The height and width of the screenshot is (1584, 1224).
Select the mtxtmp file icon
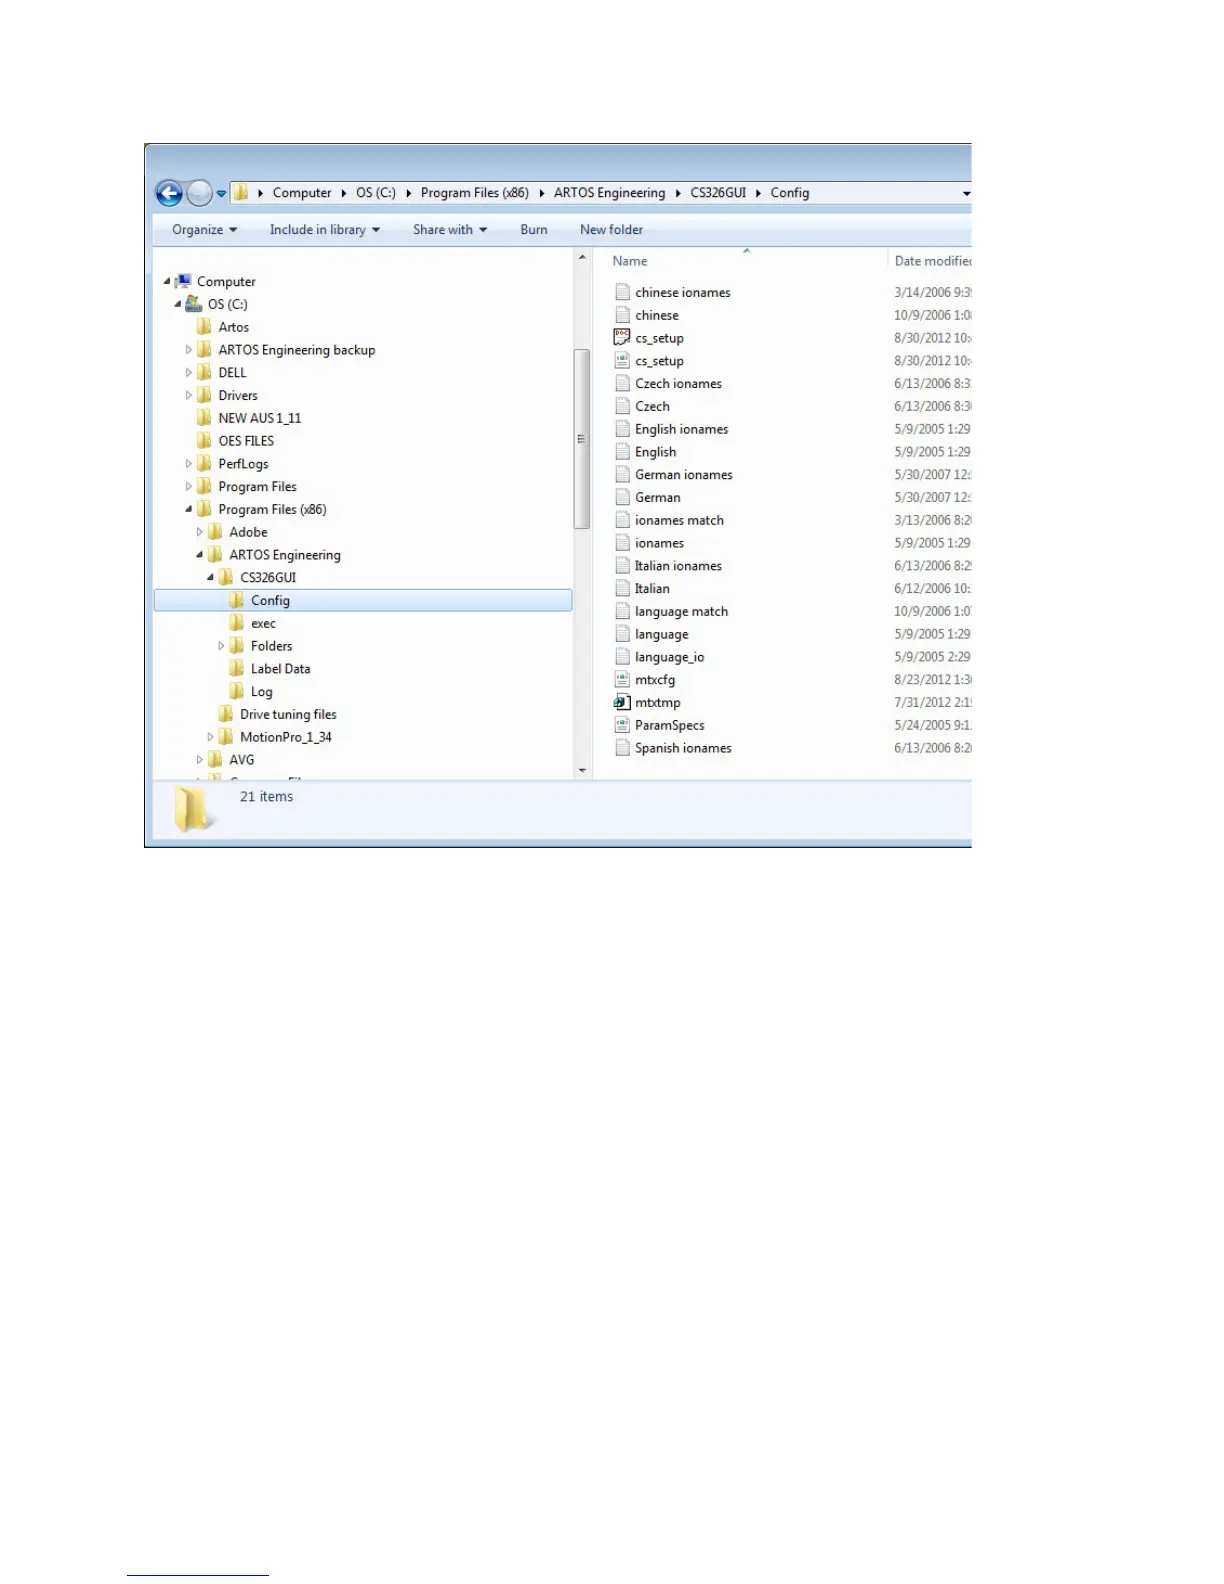coord(622,703)
